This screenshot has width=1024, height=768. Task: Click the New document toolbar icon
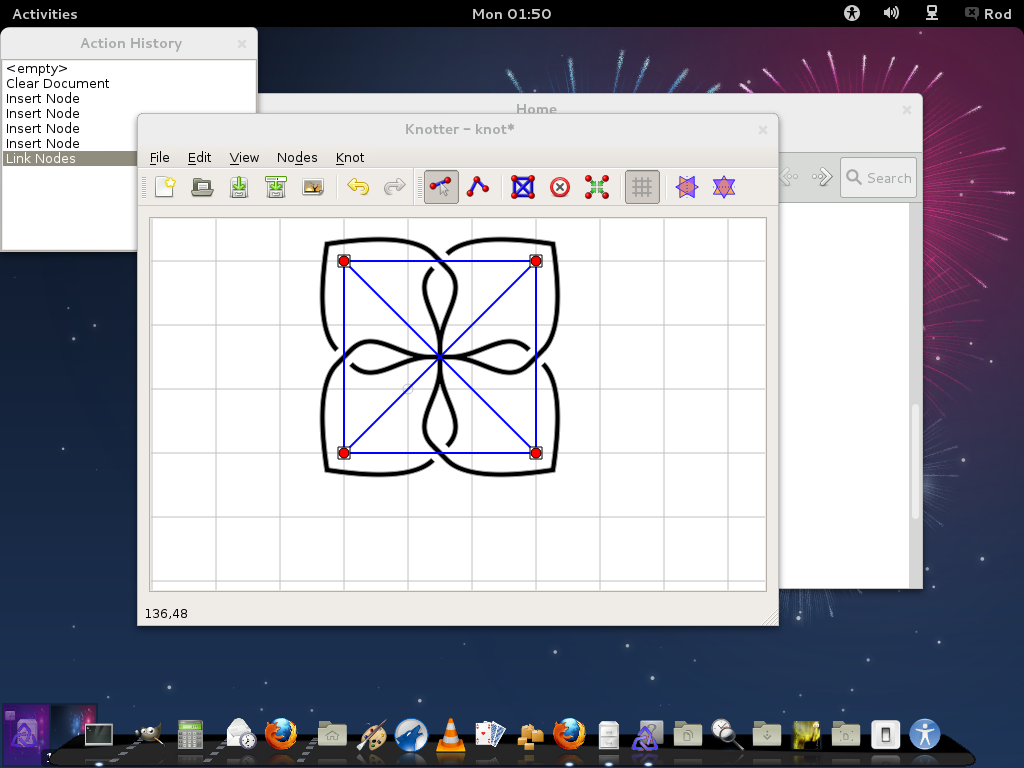(x=166, y=187)
